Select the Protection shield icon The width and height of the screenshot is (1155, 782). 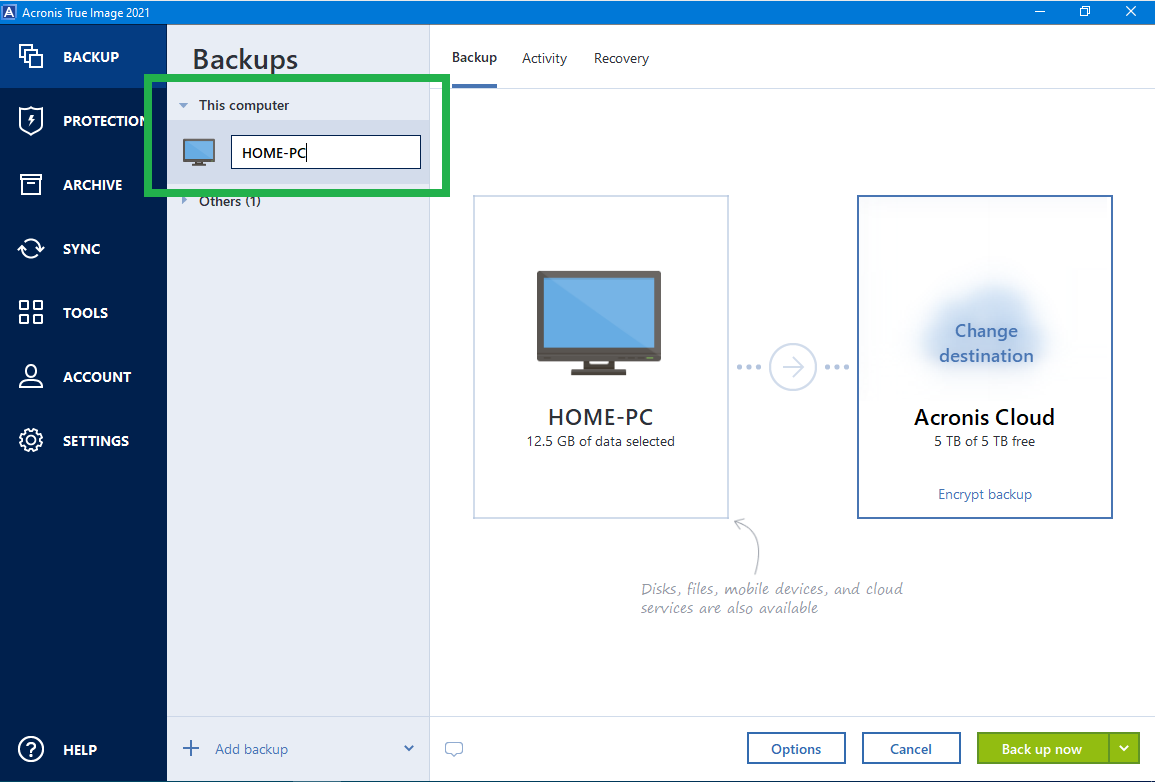(30, 120)
